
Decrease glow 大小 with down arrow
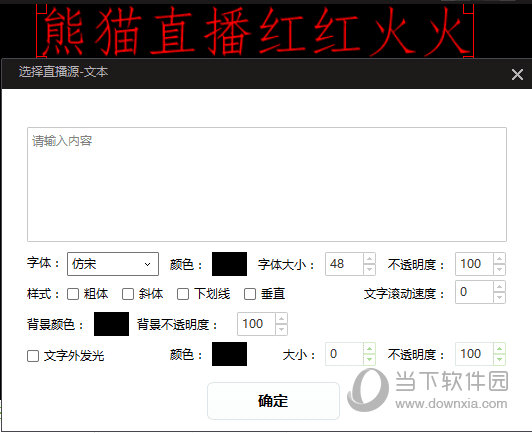click(369, 359)
